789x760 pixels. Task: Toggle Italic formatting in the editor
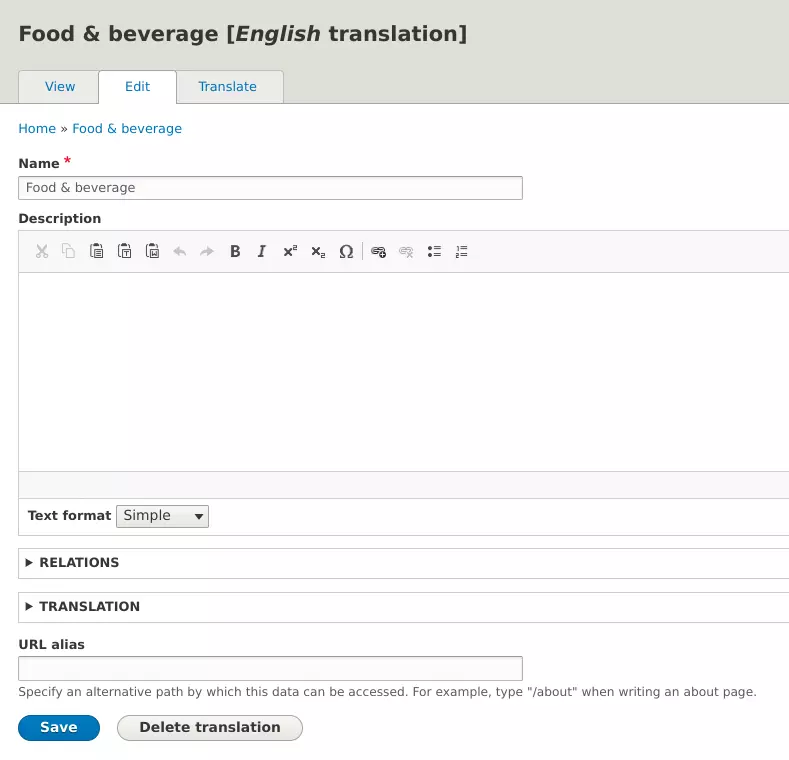[262, 252]
